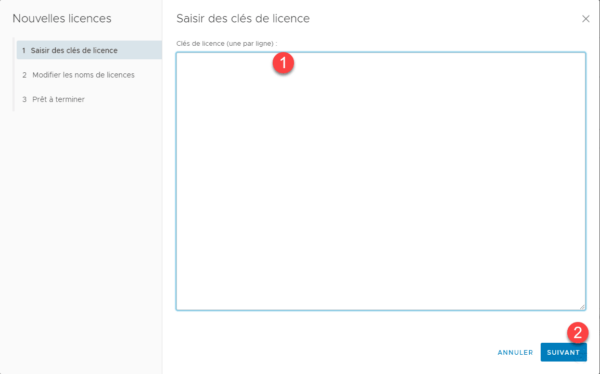Click the Saisir des clés de licence heading
Viewport: 600px width, 374px height.
(243, 18)
